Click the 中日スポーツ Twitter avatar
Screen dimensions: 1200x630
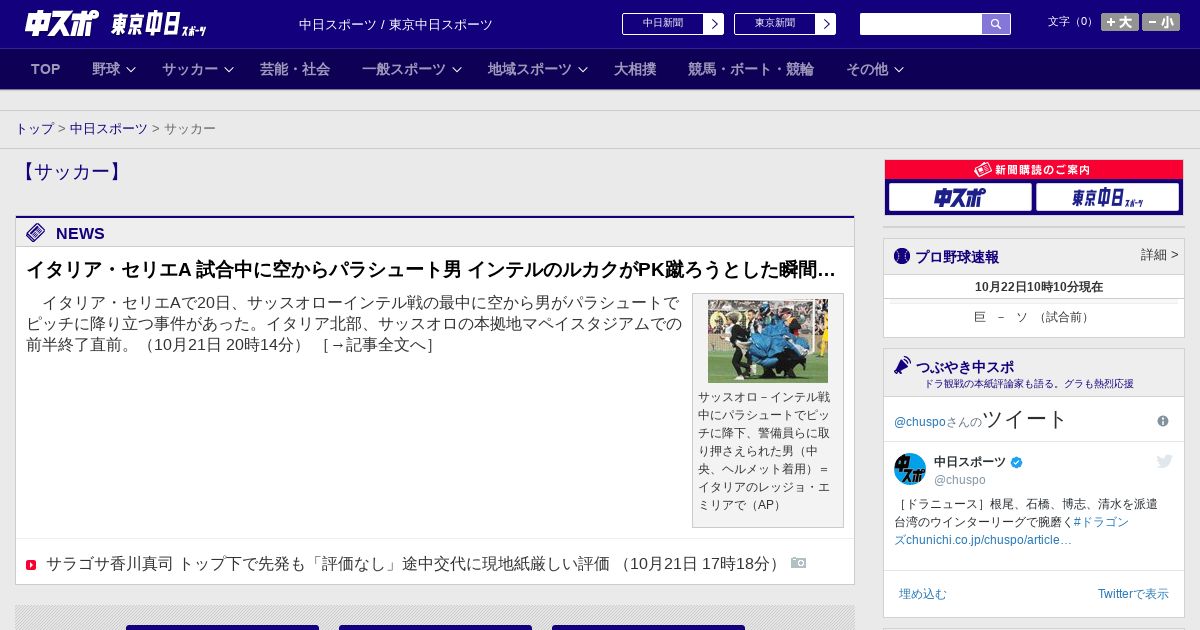click(x=910, y=469)
